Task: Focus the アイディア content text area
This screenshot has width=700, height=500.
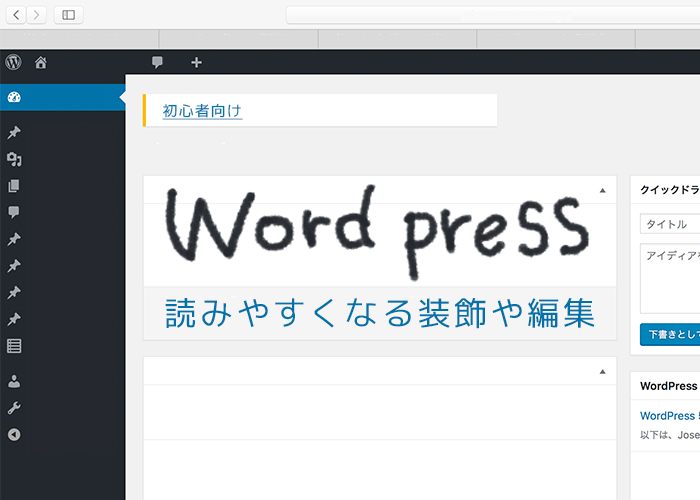Action: [670, 278]
